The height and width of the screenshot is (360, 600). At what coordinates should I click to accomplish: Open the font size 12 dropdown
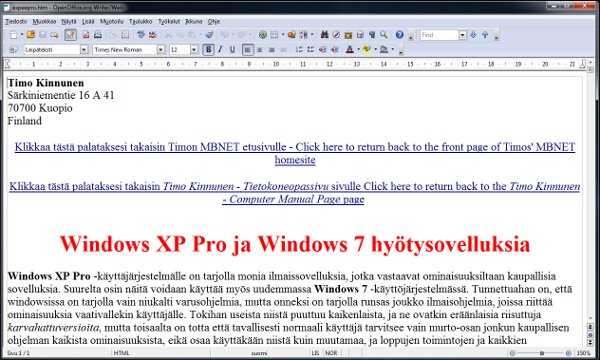[194, 50]
